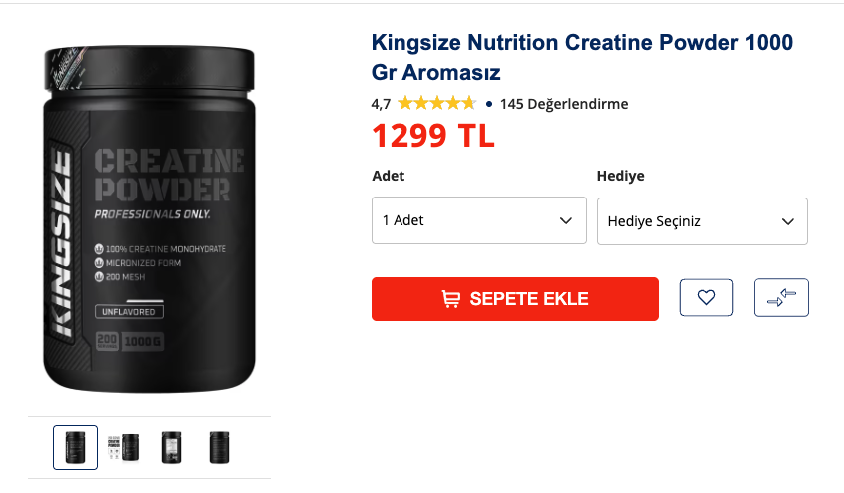This screenshot has height=493, width=844.
Task: Select the third thumbnail showing back label
Action: 171,447
